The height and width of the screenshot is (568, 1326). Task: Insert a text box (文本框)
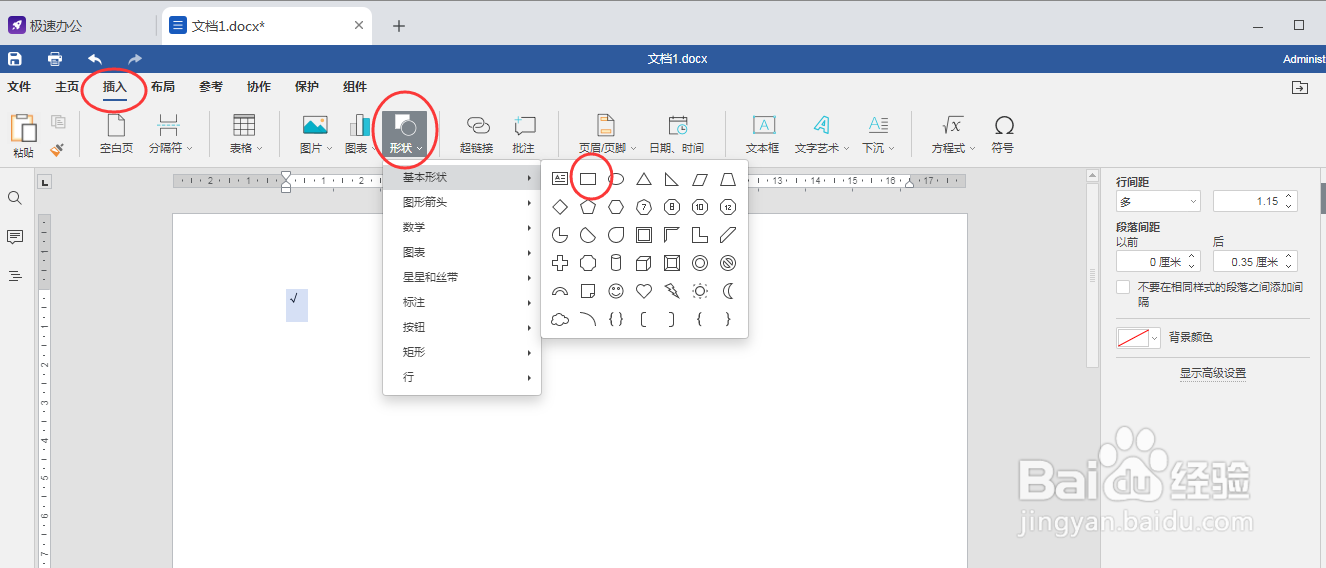(x=762, y=134)
